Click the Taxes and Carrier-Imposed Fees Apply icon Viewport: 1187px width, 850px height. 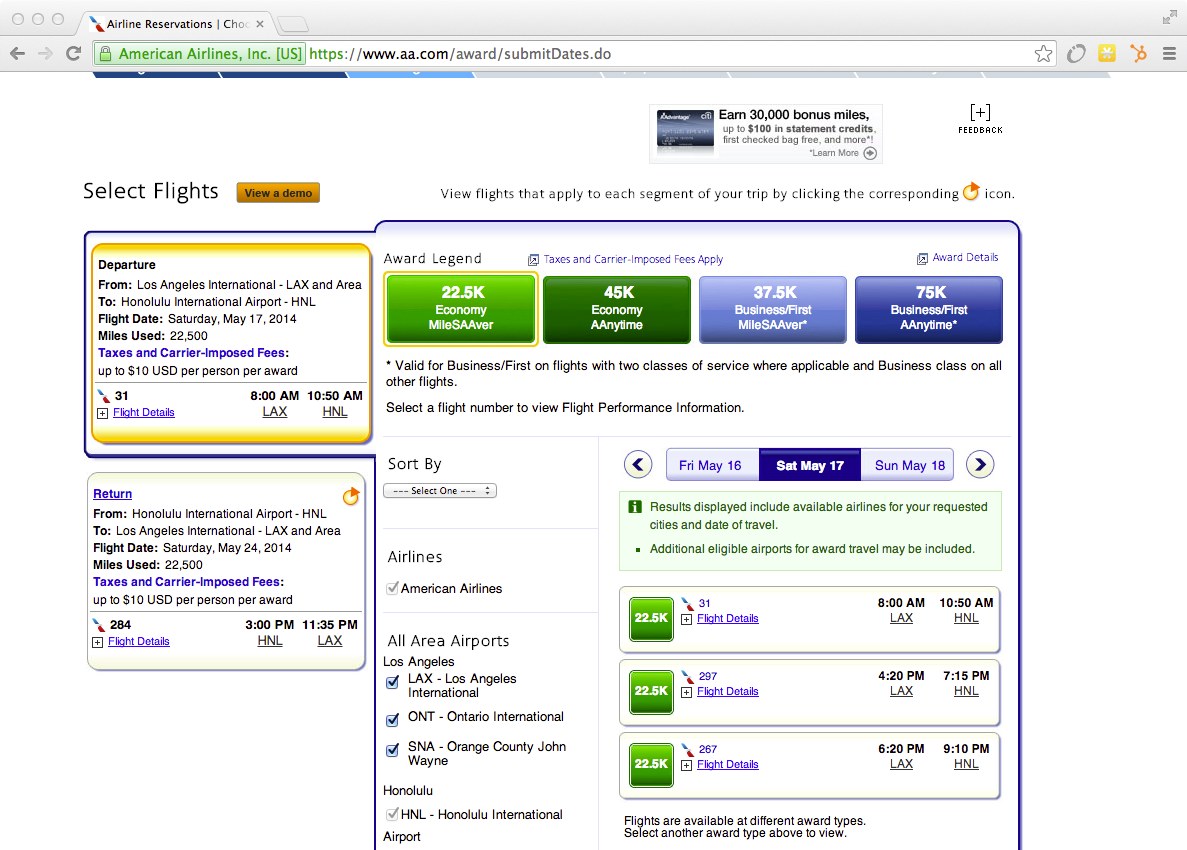pos(534,258)
